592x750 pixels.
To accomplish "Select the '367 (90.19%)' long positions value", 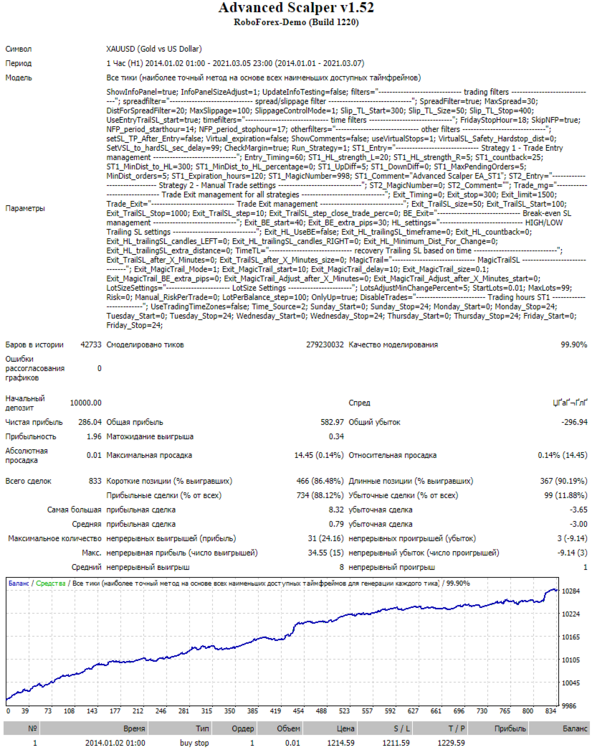I will click(x=563, y=481).
